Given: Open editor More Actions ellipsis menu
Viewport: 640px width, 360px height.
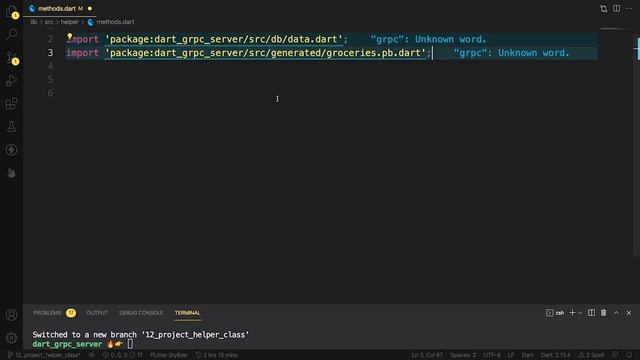Looking at the screenshot, I should pyautogui.click(x=629, y=9).
